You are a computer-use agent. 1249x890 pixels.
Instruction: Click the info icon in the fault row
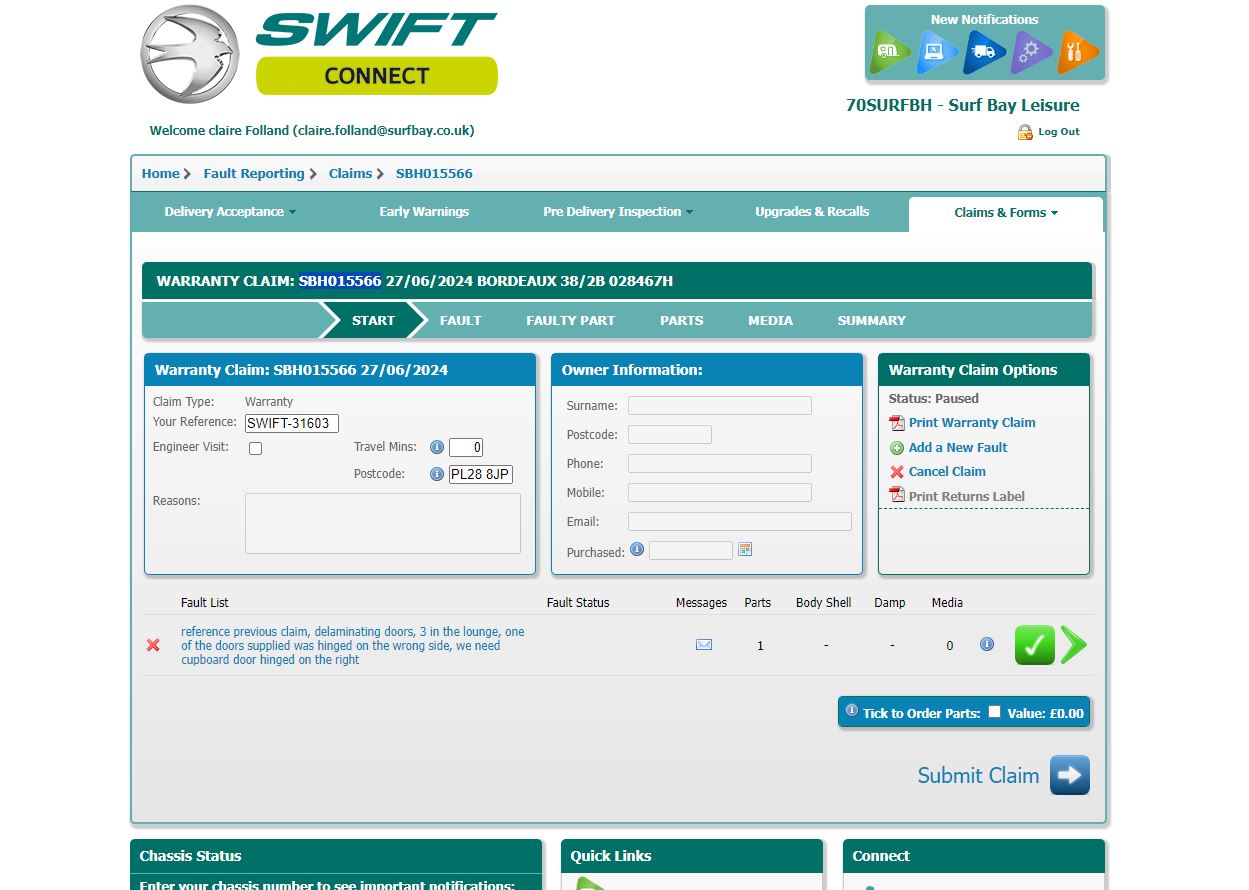(x=987, y=644)
